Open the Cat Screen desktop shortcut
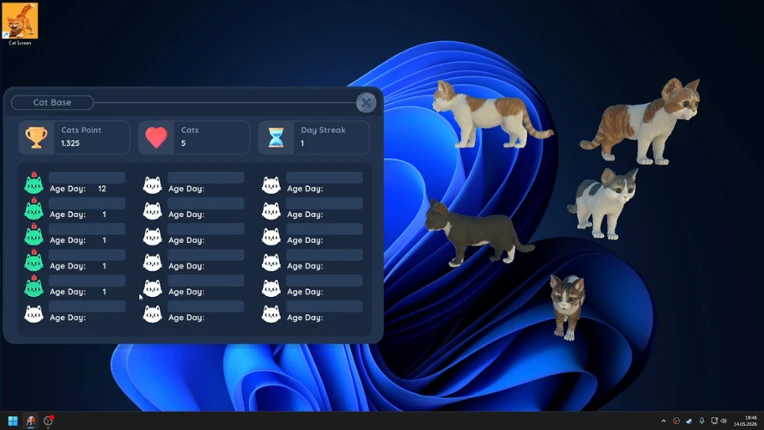The image size is (764, 430). [19, 23]
